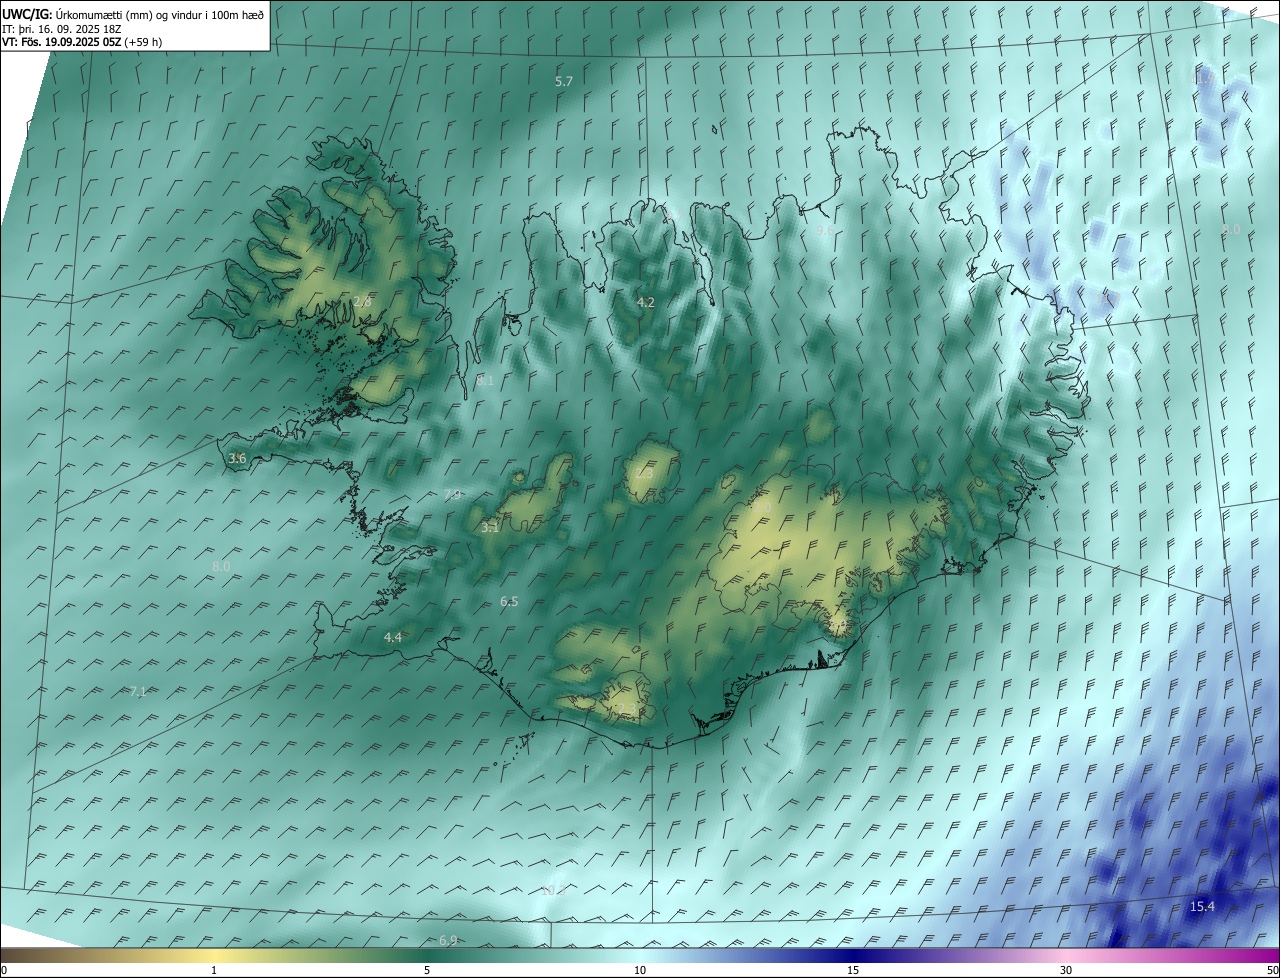The height and width of the screenshot is (978, 1280).
Task: Click the 7.1 value label on the map
Action: pos(139,691)
